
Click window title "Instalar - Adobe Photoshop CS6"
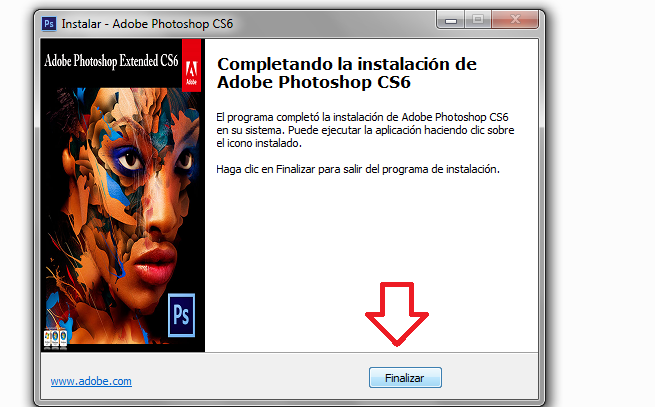pos(147,24)
